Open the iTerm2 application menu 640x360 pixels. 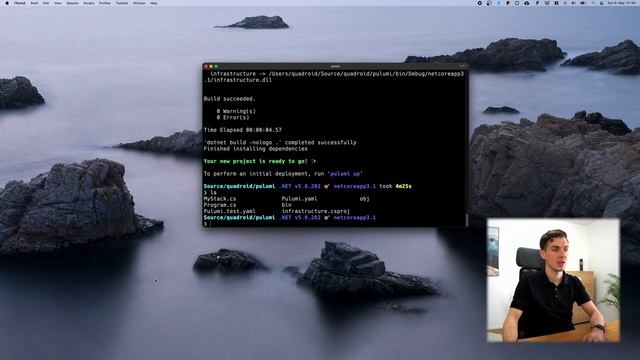(x=20, y=3)
